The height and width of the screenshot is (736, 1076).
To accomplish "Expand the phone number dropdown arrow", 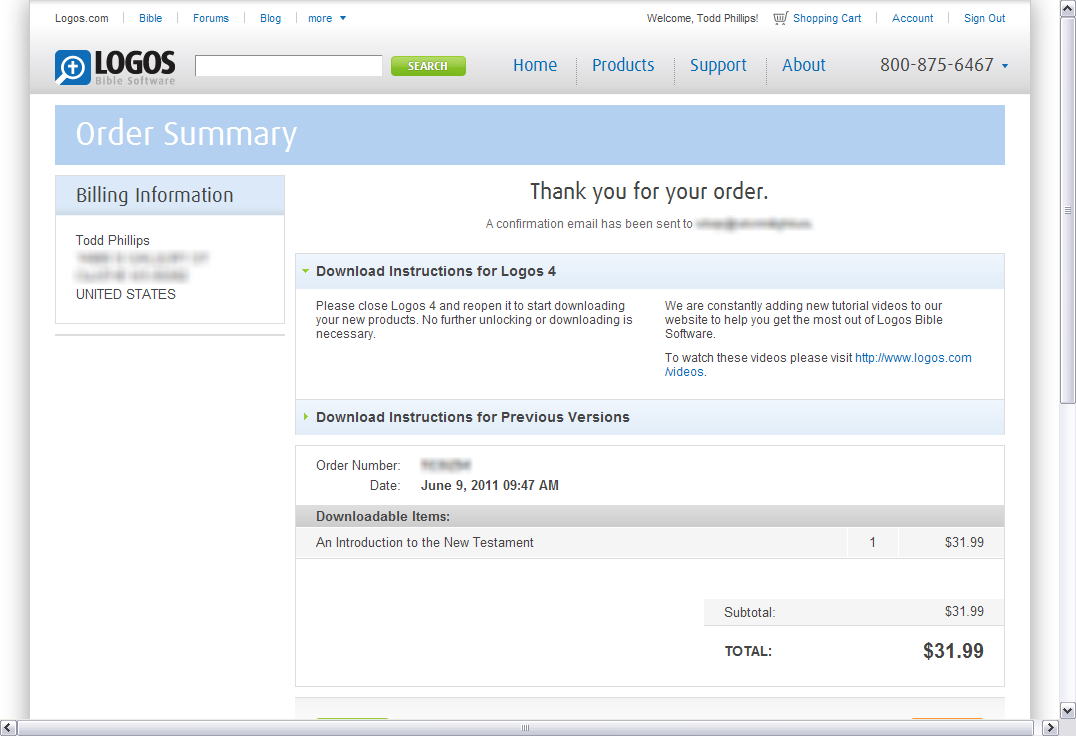I will click(x=1005, y=67).
